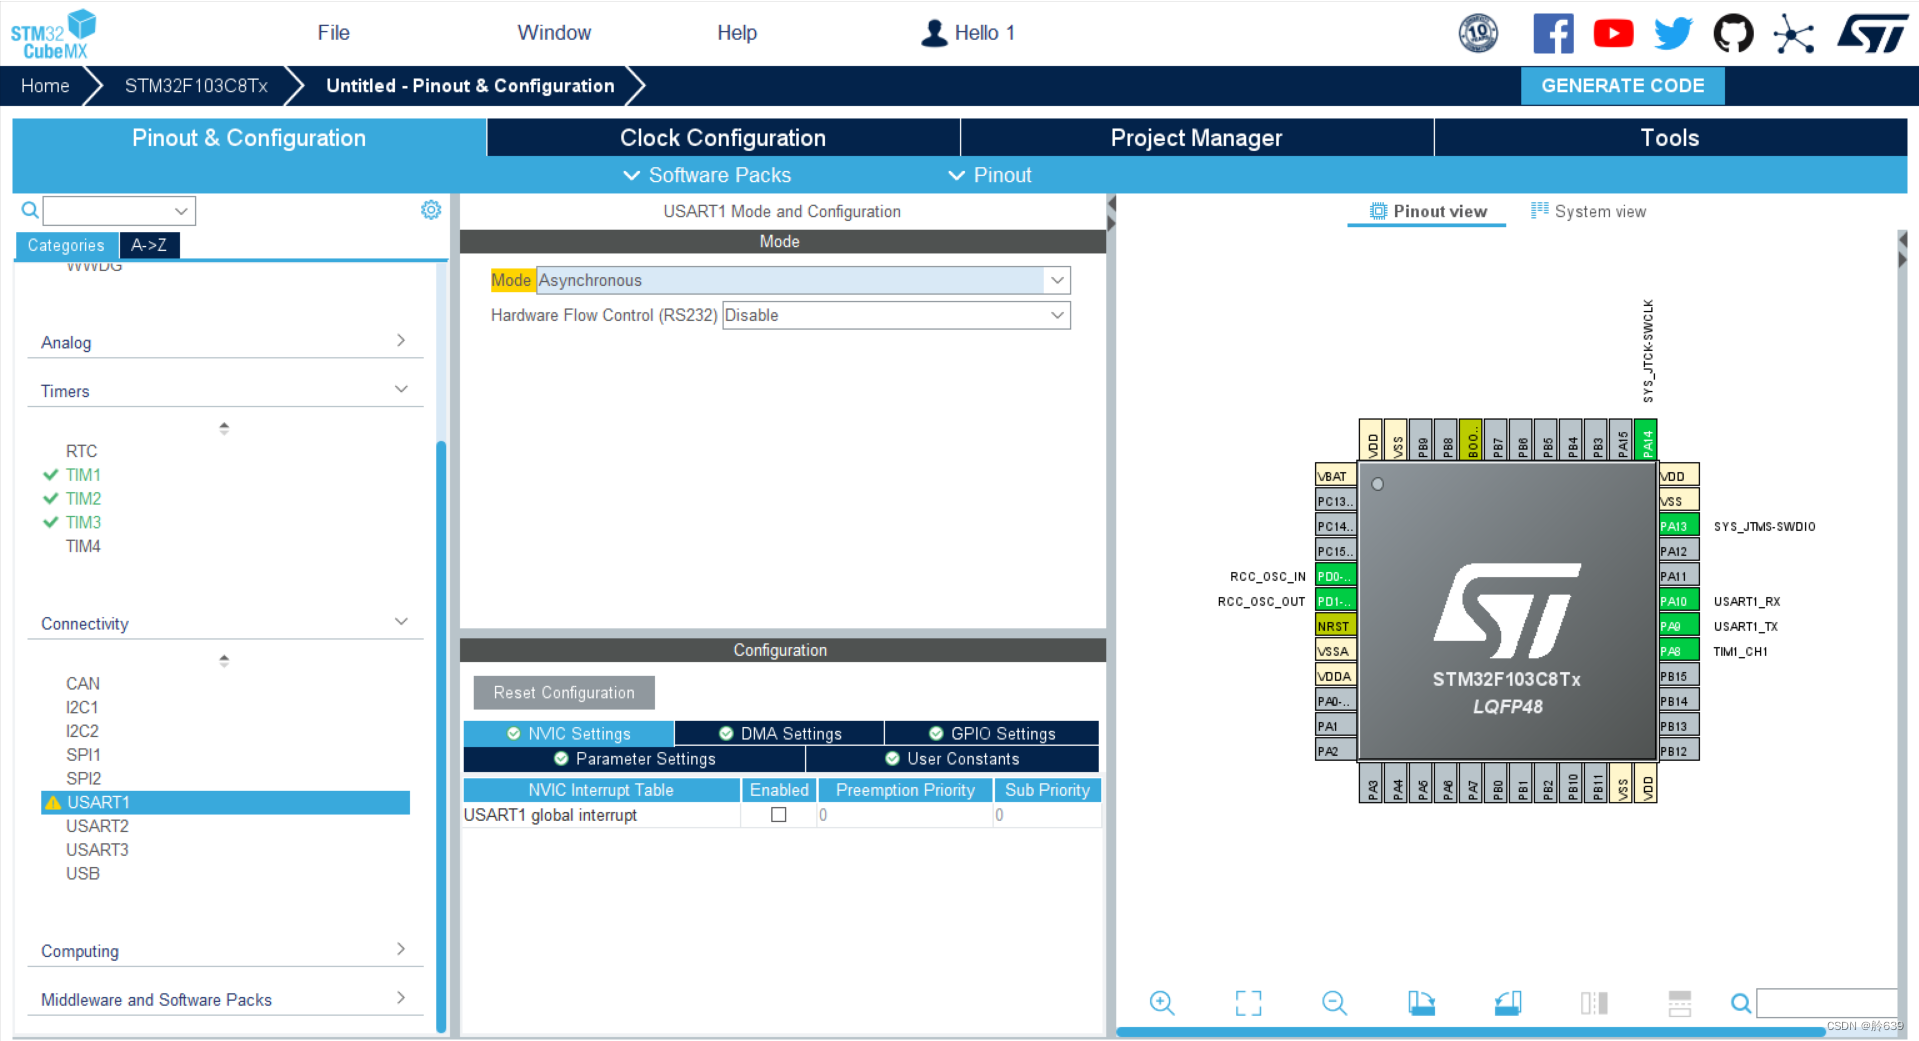The width and height of the screenshot is (1919, 1041).
Task: Click the Reset Configuration button
Action: click(x=564, y=692)
